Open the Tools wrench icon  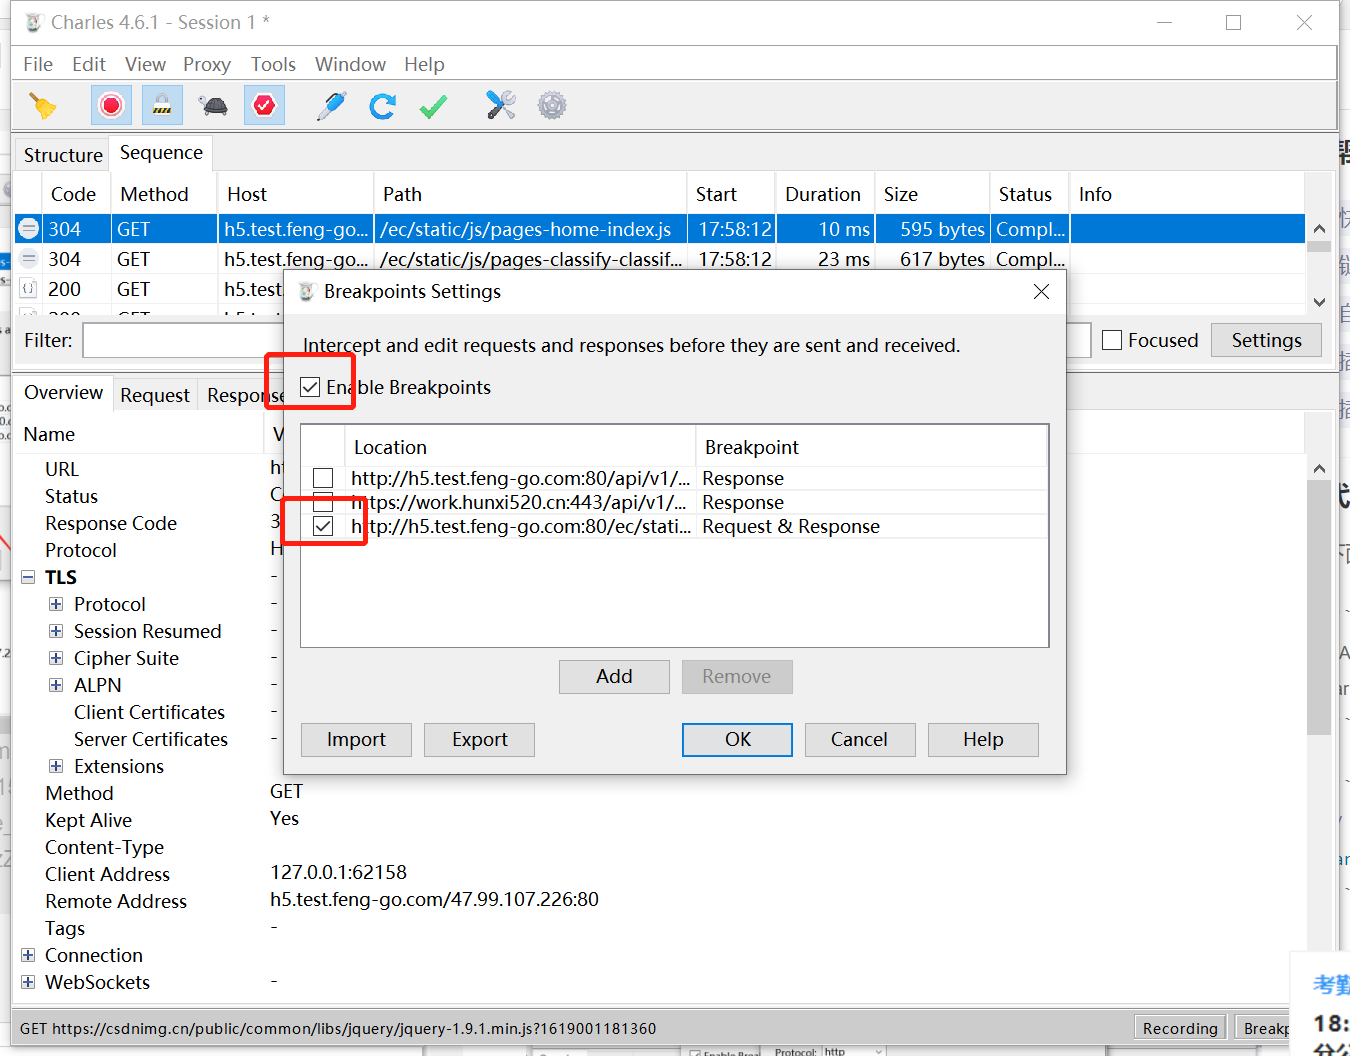(501, 105)
